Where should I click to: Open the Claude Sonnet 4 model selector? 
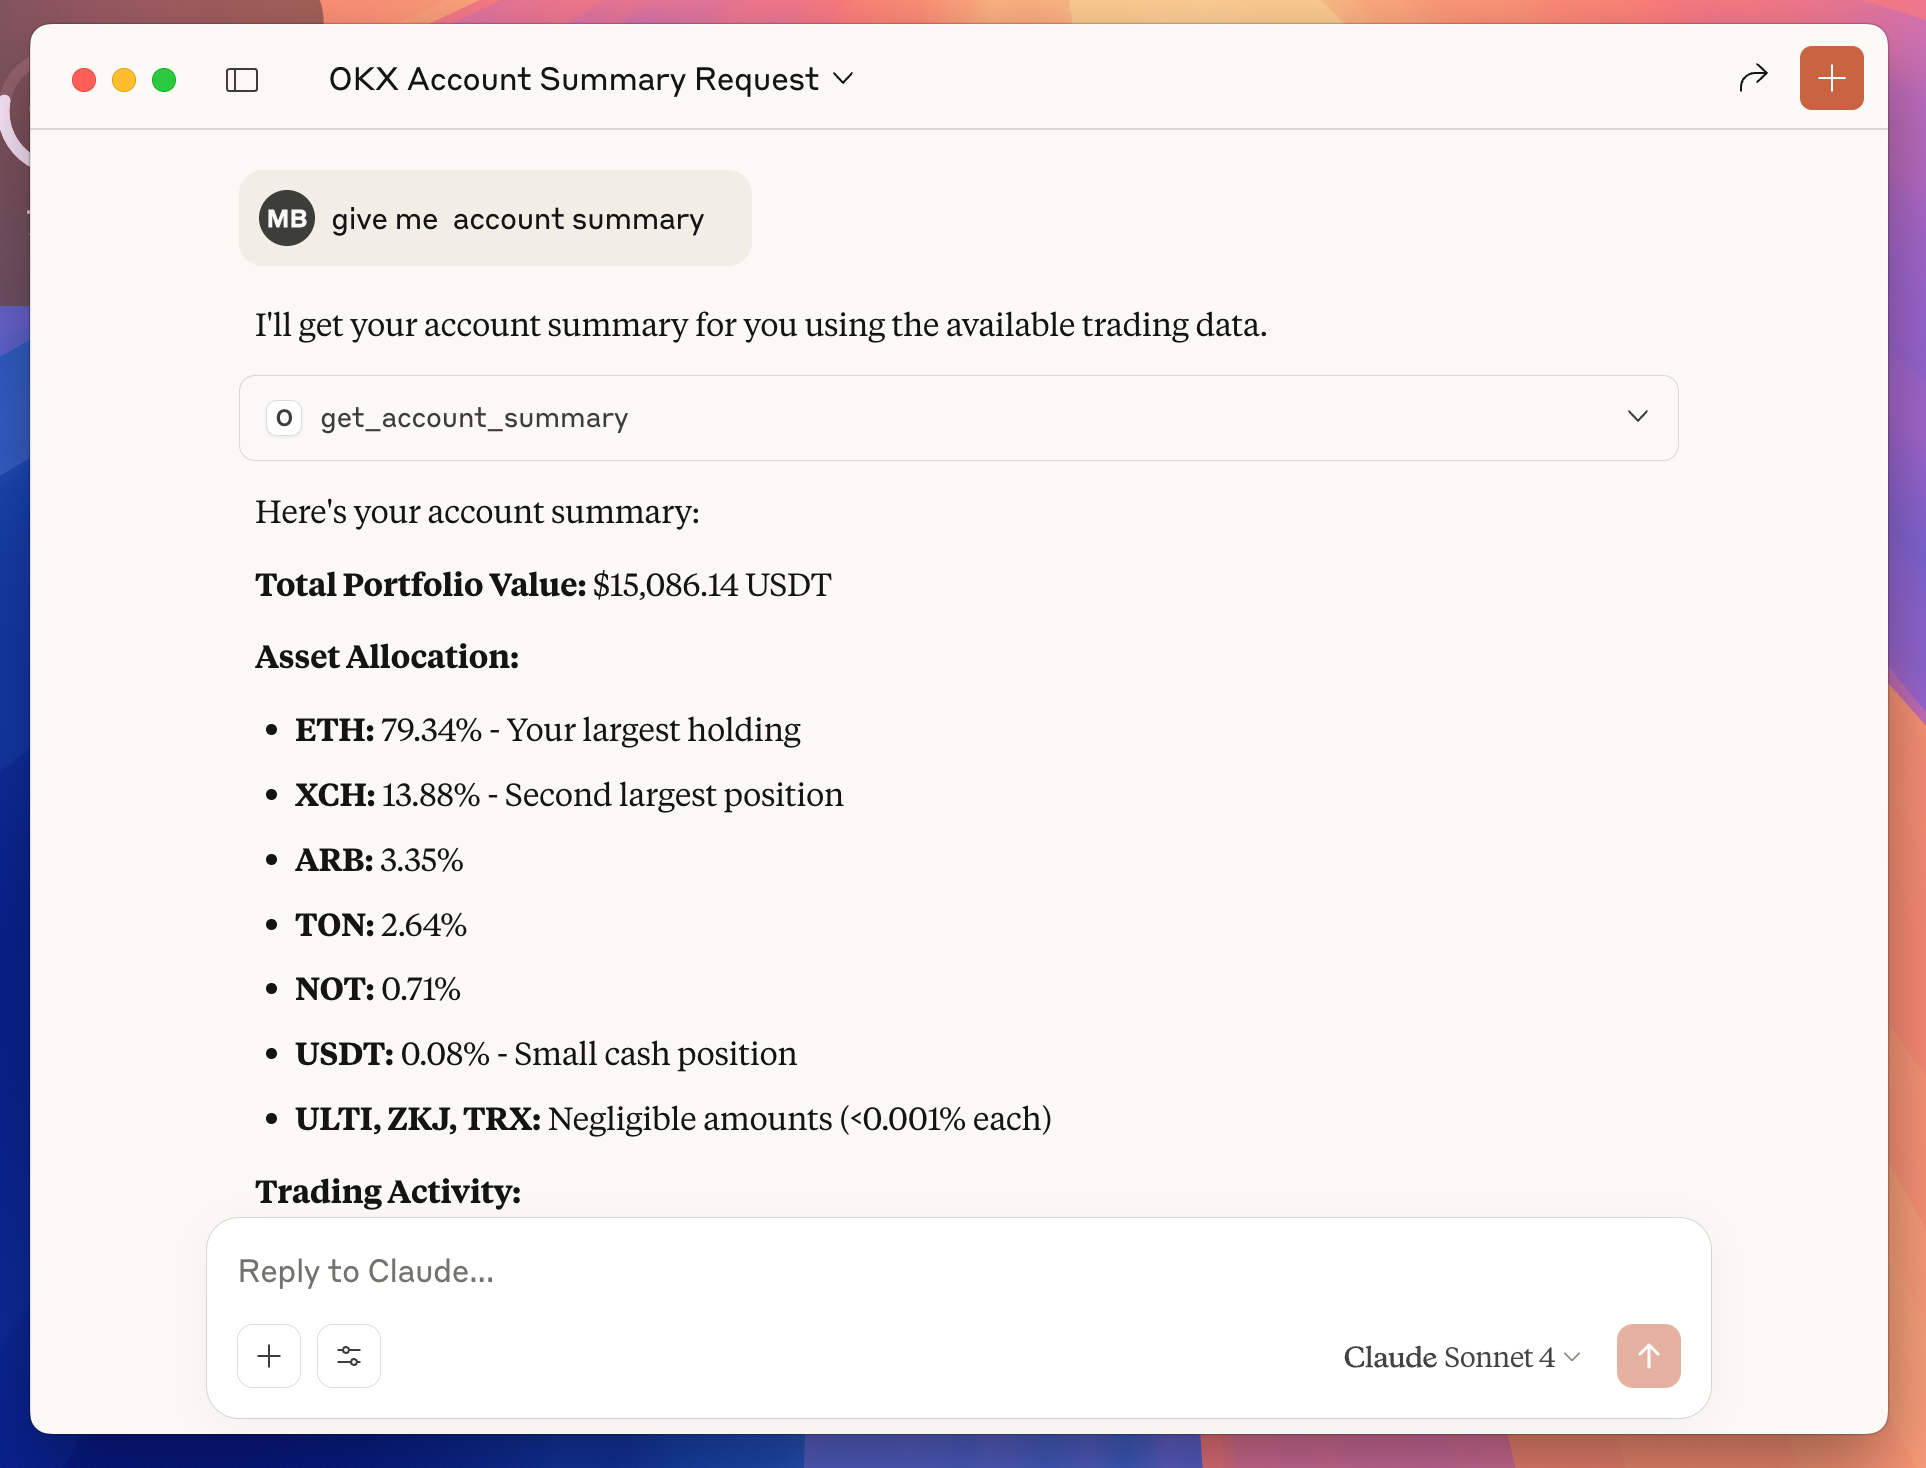[x=1461, y=1357]
